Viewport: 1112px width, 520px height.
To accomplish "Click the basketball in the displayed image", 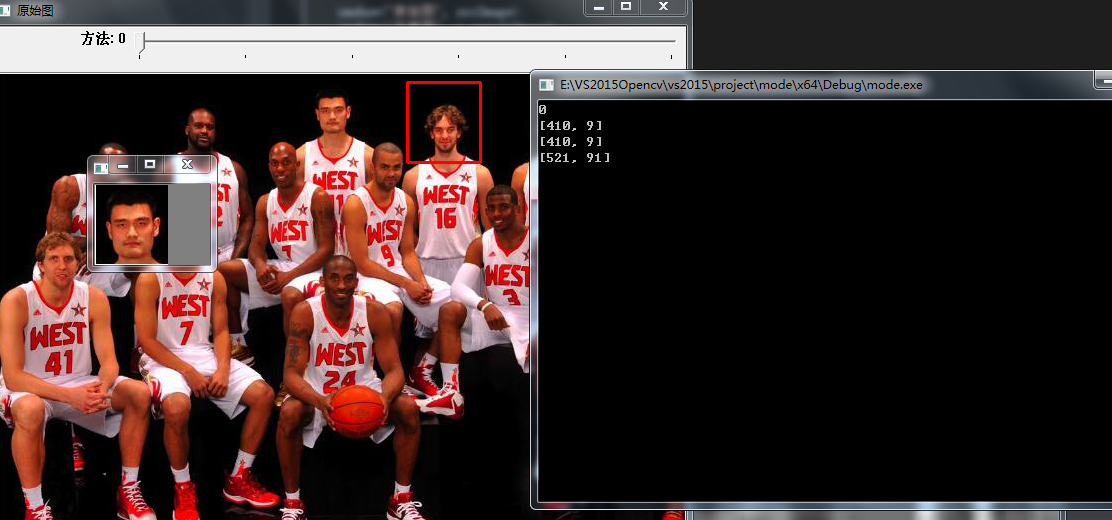I will point(357,411).
